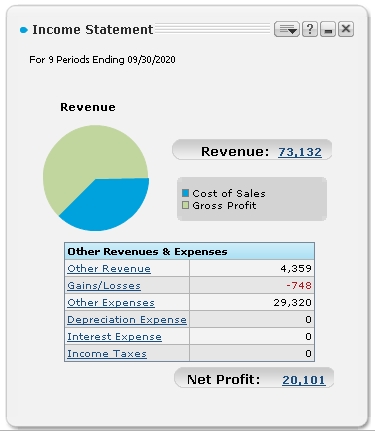Open the Gains/Losses link
Image resolution: width=375 pixels, height=431 pixels.
coord(104,286)
